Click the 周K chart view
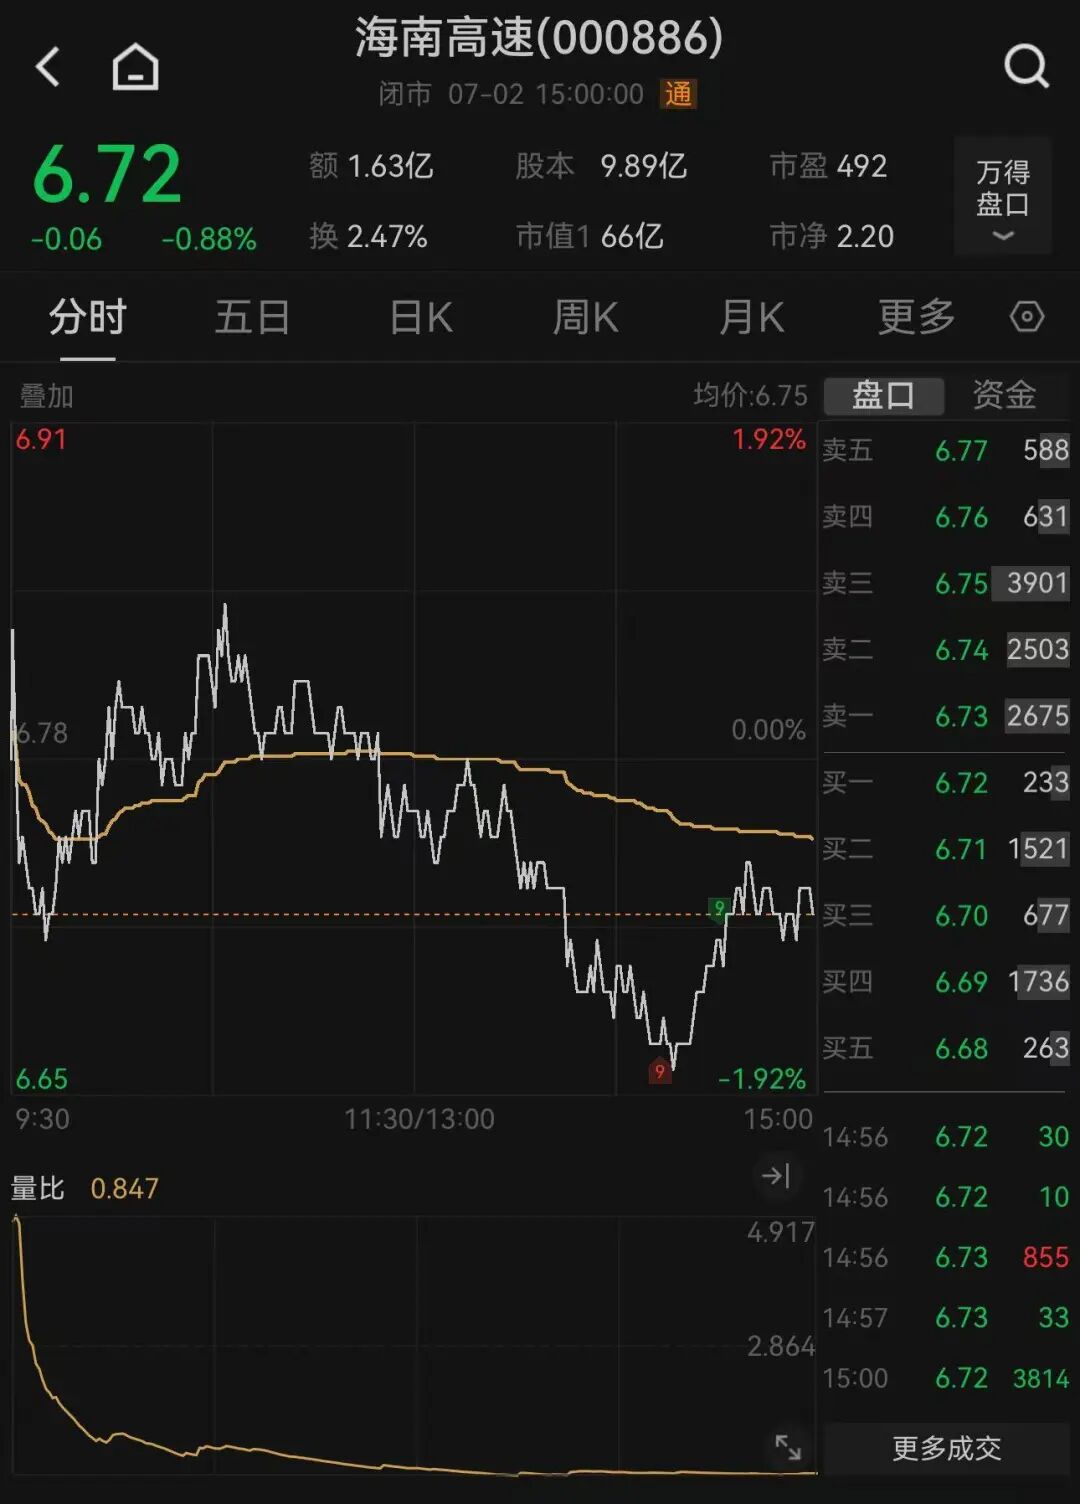Image resolution: width=1080 pixels, height=1504 pixels. pyautogui.click(x=585, y=317)
